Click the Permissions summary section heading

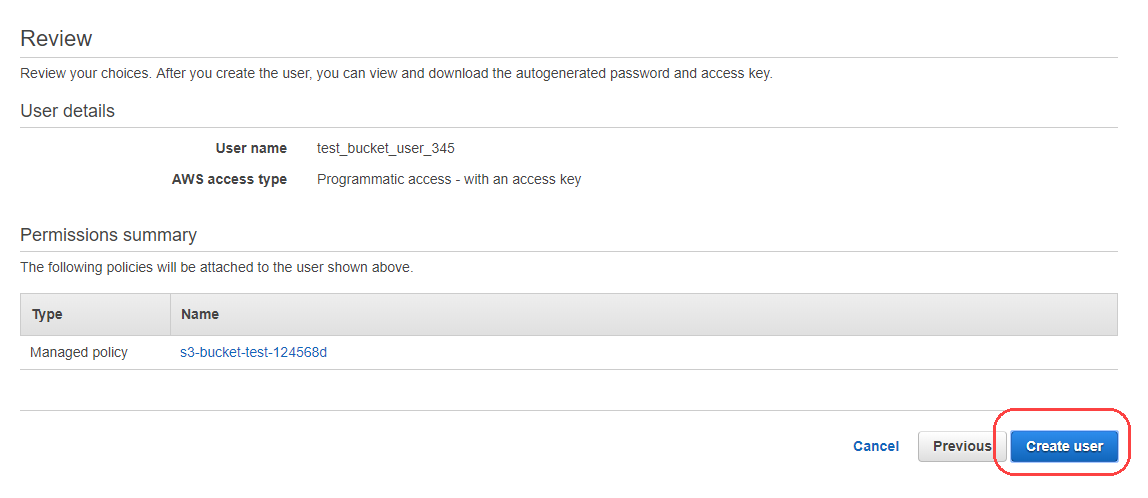(108, 235)
